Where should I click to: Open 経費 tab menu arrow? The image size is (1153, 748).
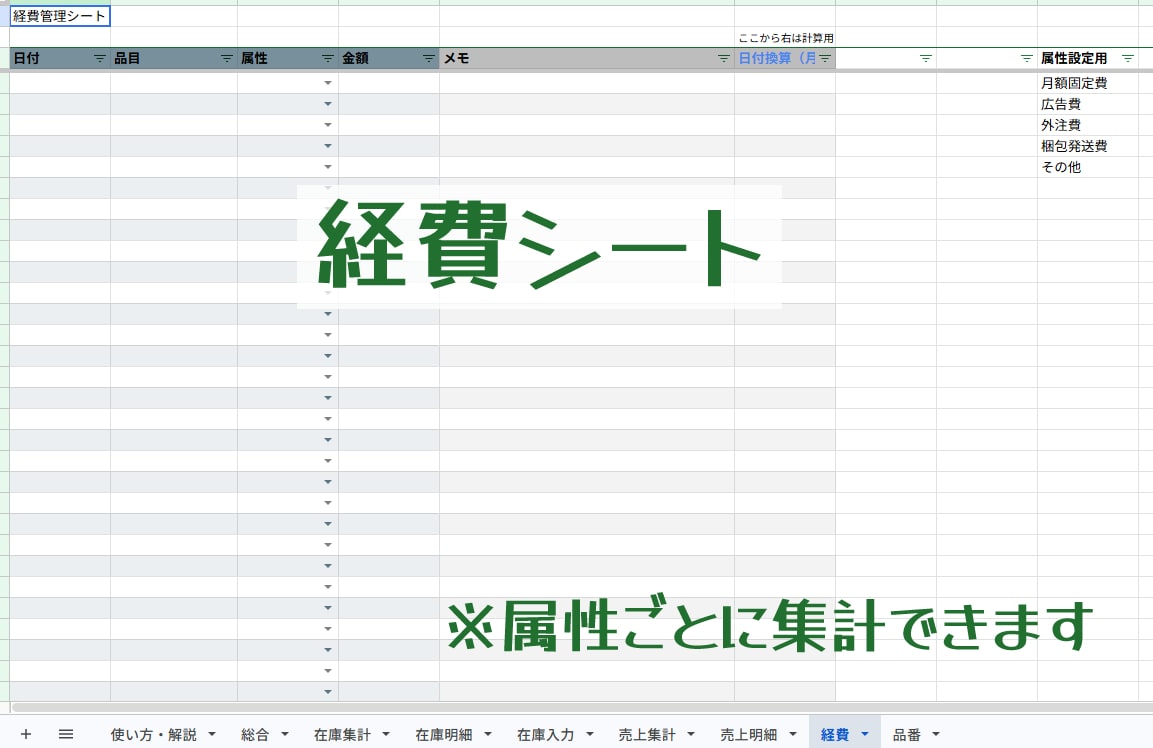(x=865, y=734)
